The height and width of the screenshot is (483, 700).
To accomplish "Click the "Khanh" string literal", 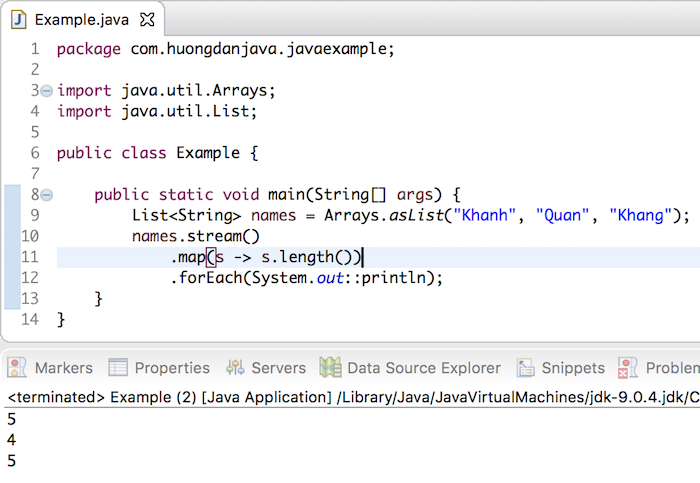I will 485,216.
